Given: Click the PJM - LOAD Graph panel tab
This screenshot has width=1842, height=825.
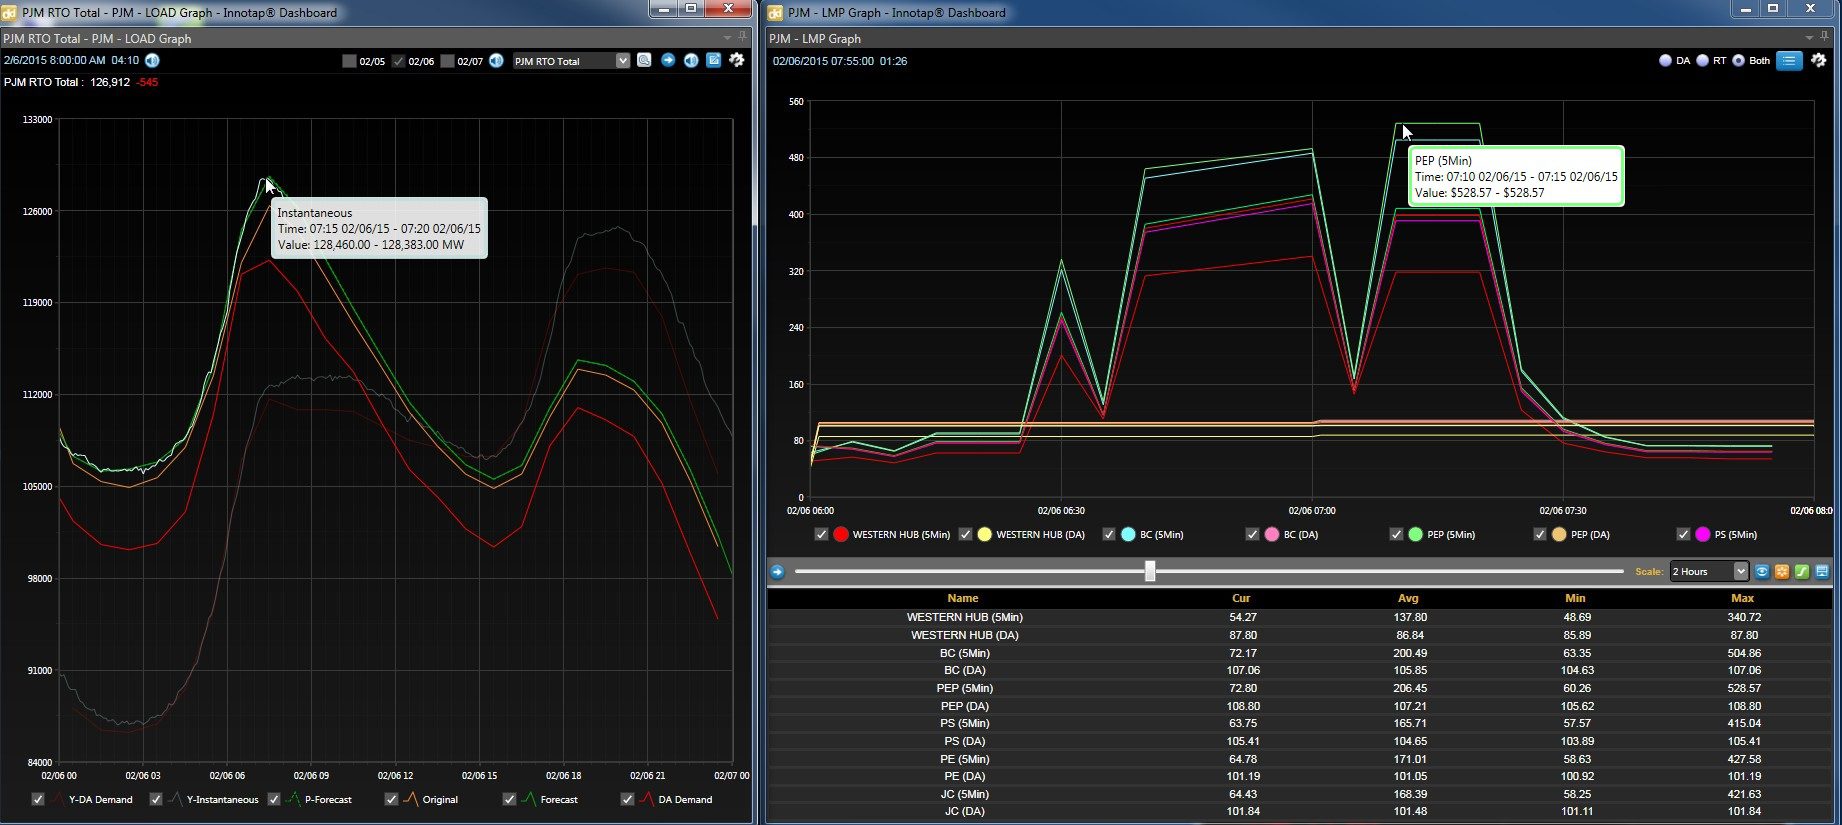Looking at the screenshot, I should point(97,38).
